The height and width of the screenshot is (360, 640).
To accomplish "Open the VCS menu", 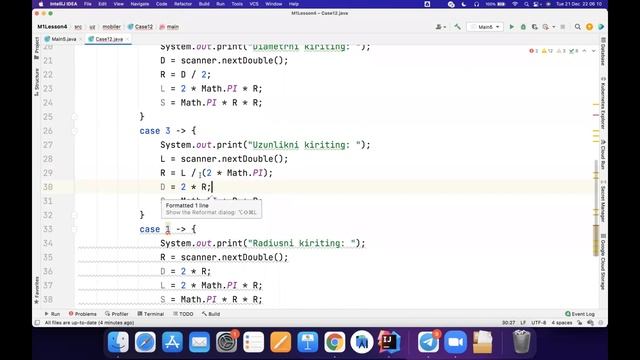I will click(x=254, y=4).
